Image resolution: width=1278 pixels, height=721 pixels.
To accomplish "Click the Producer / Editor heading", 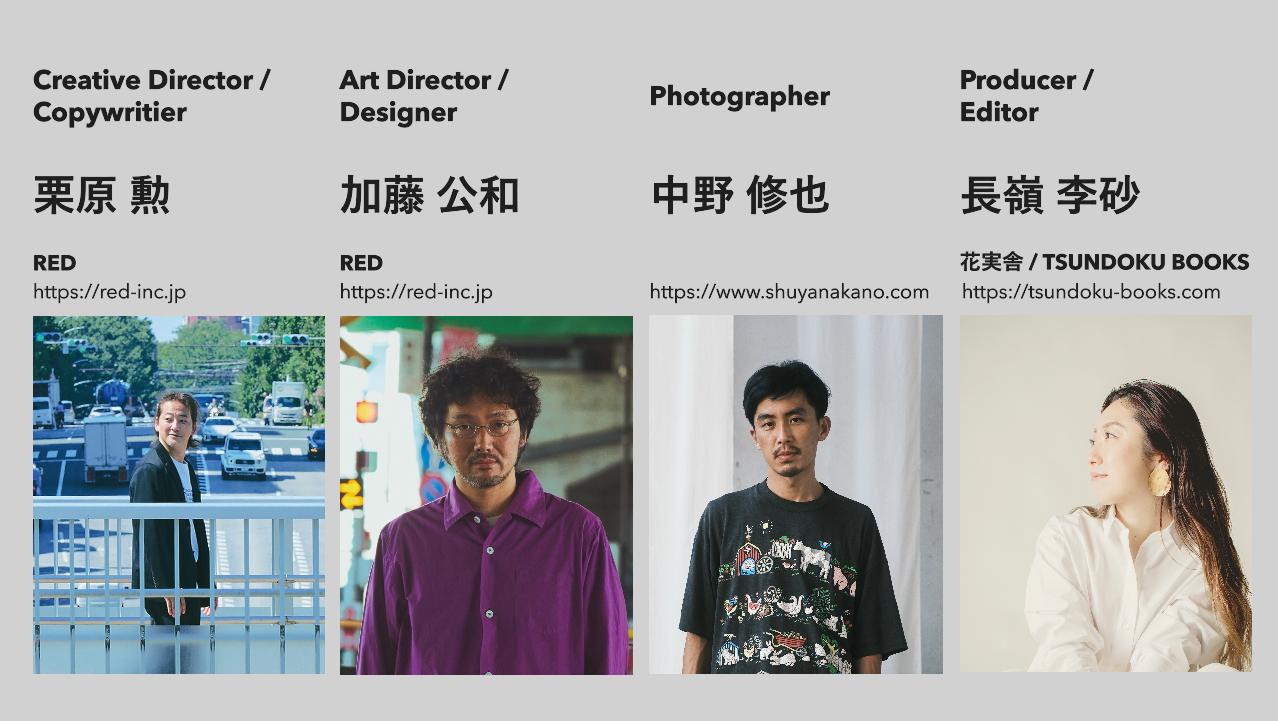I will (x=1026, y=96).
